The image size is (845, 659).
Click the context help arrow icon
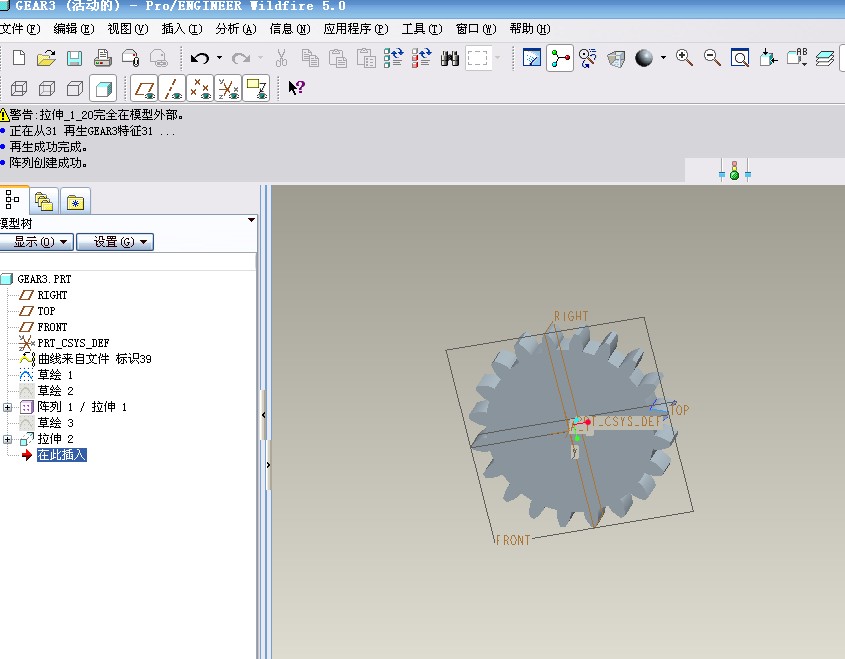296,87
